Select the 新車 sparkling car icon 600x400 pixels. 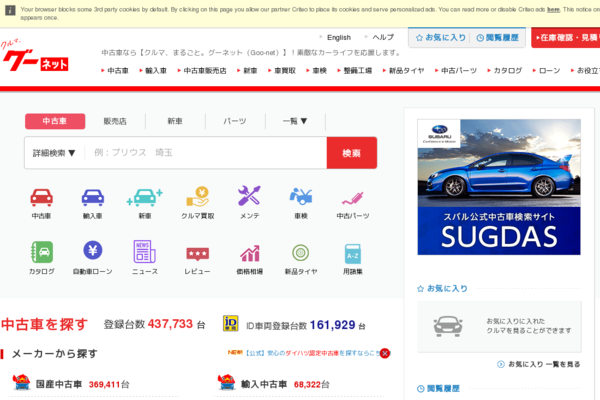click(x=145, y=197)
